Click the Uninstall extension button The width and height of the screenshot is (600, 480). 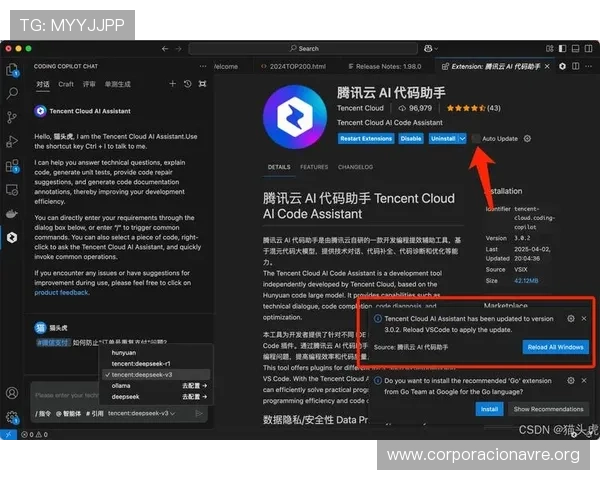point(443,139)
